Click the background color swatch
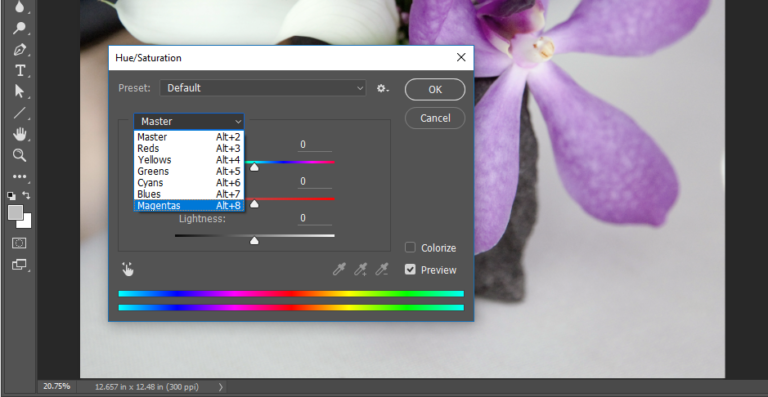The height and width of the screenshot is (397, 768). pos(26,223)
